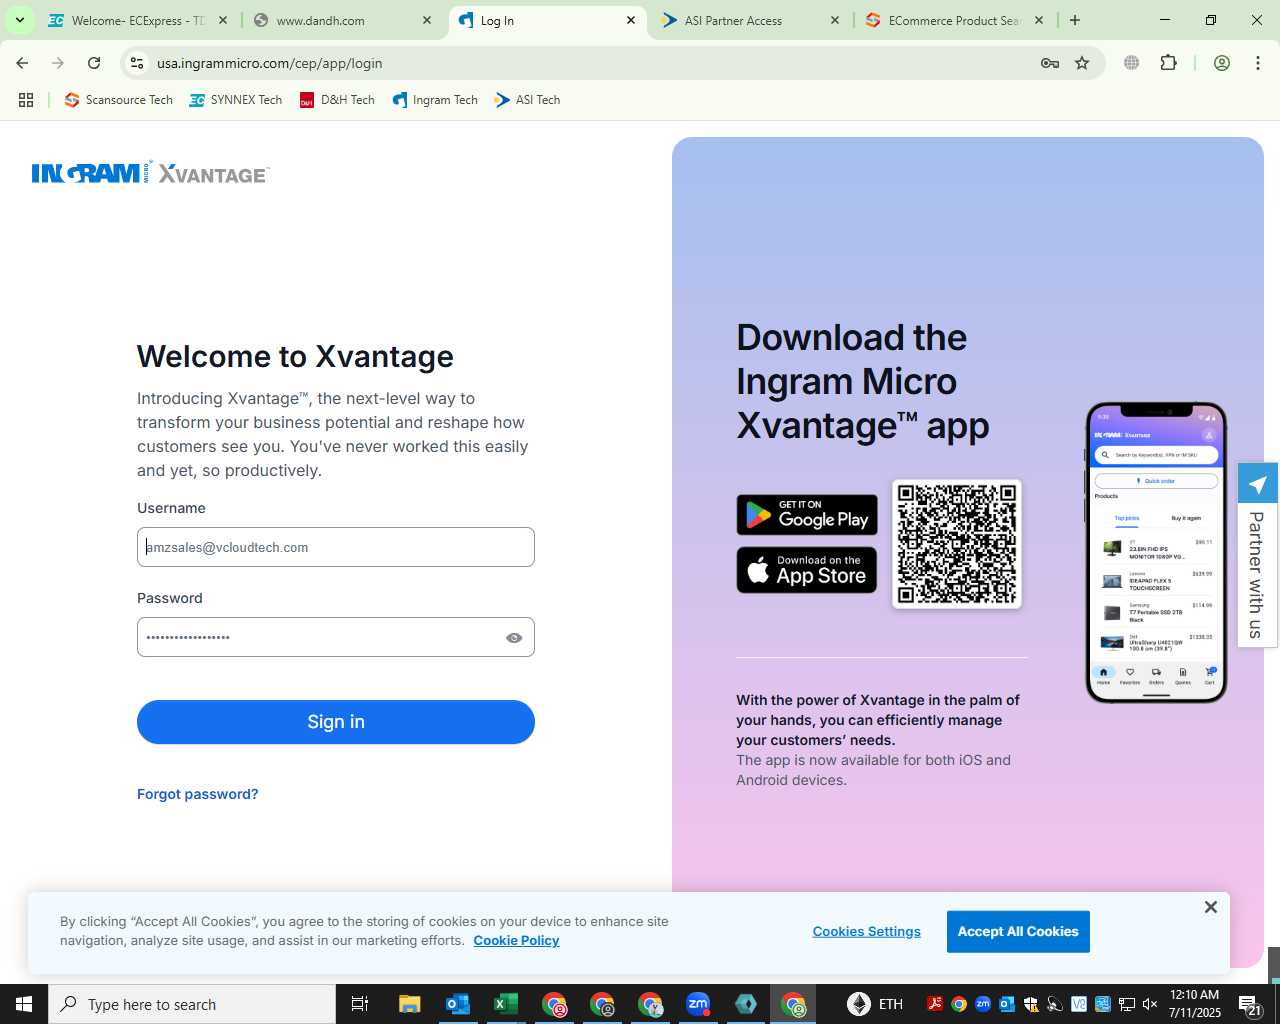Go back to the previous page
Viewport: 1280px width, 1024px height.
point(22,63)
